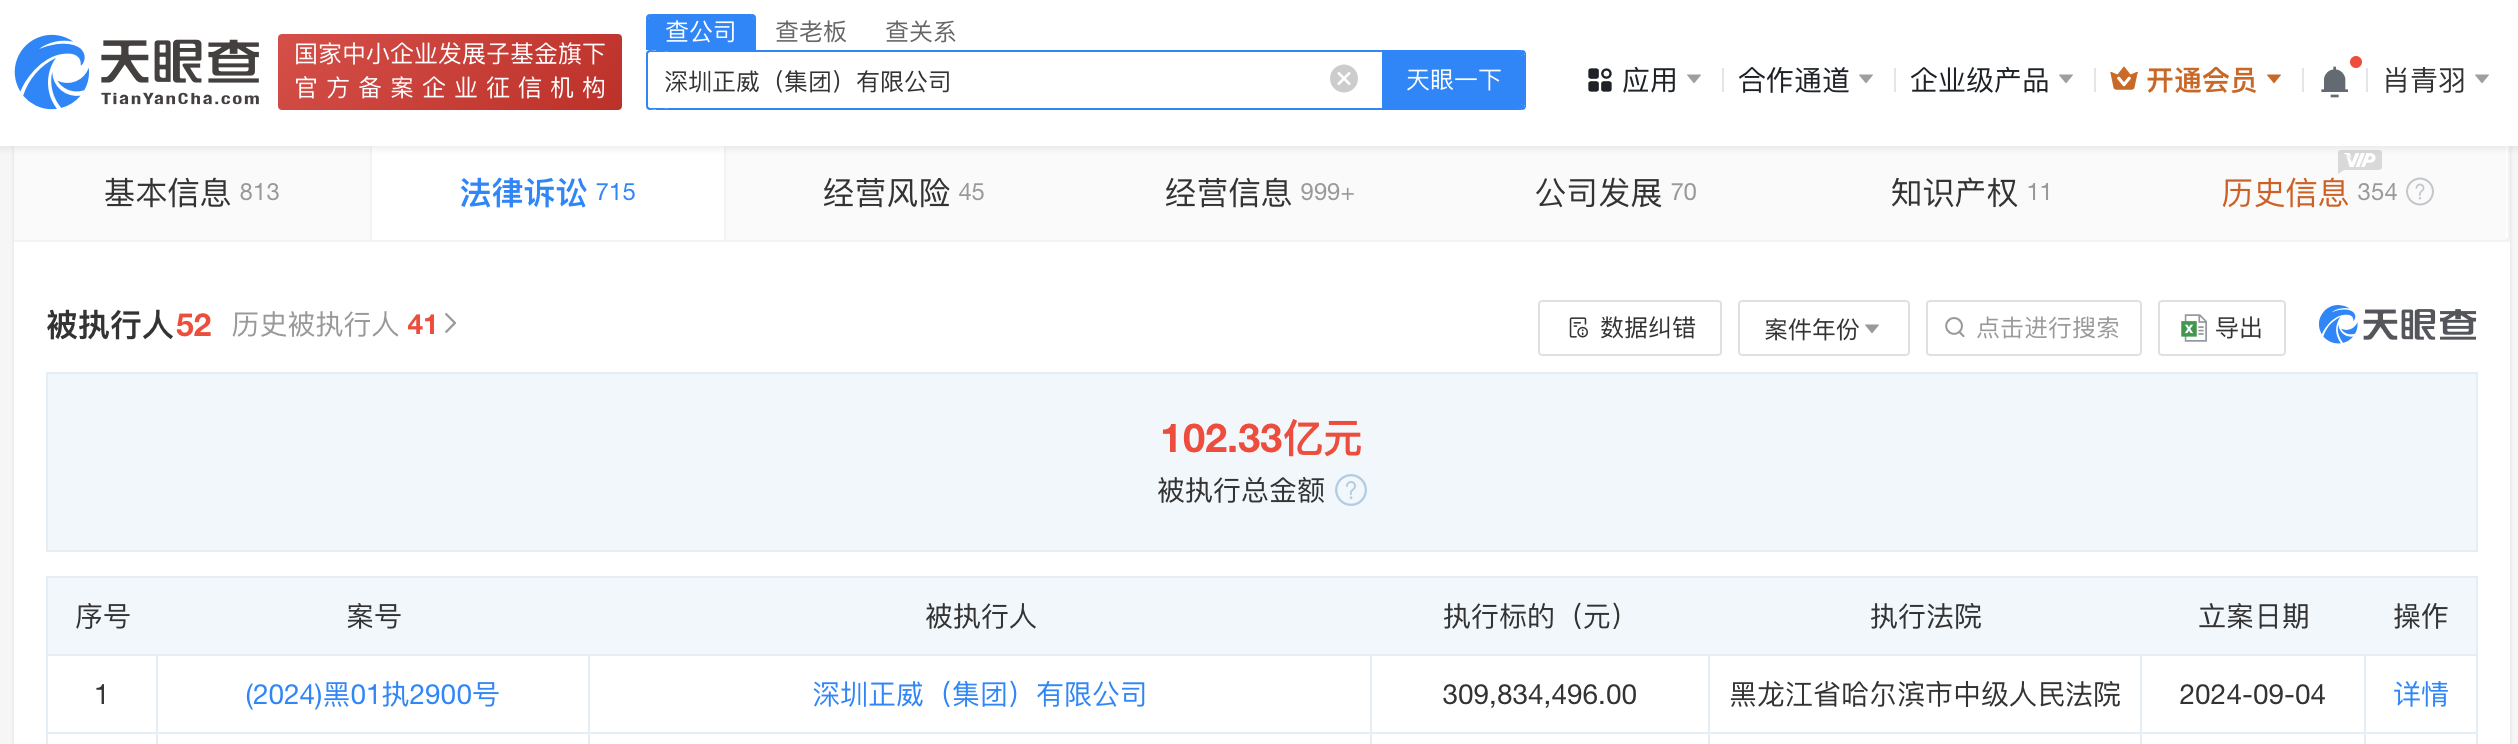Switch to the 查老板 search tab
The width and height of the screenshot is (2518, 744).
click(x=811, y=32)
